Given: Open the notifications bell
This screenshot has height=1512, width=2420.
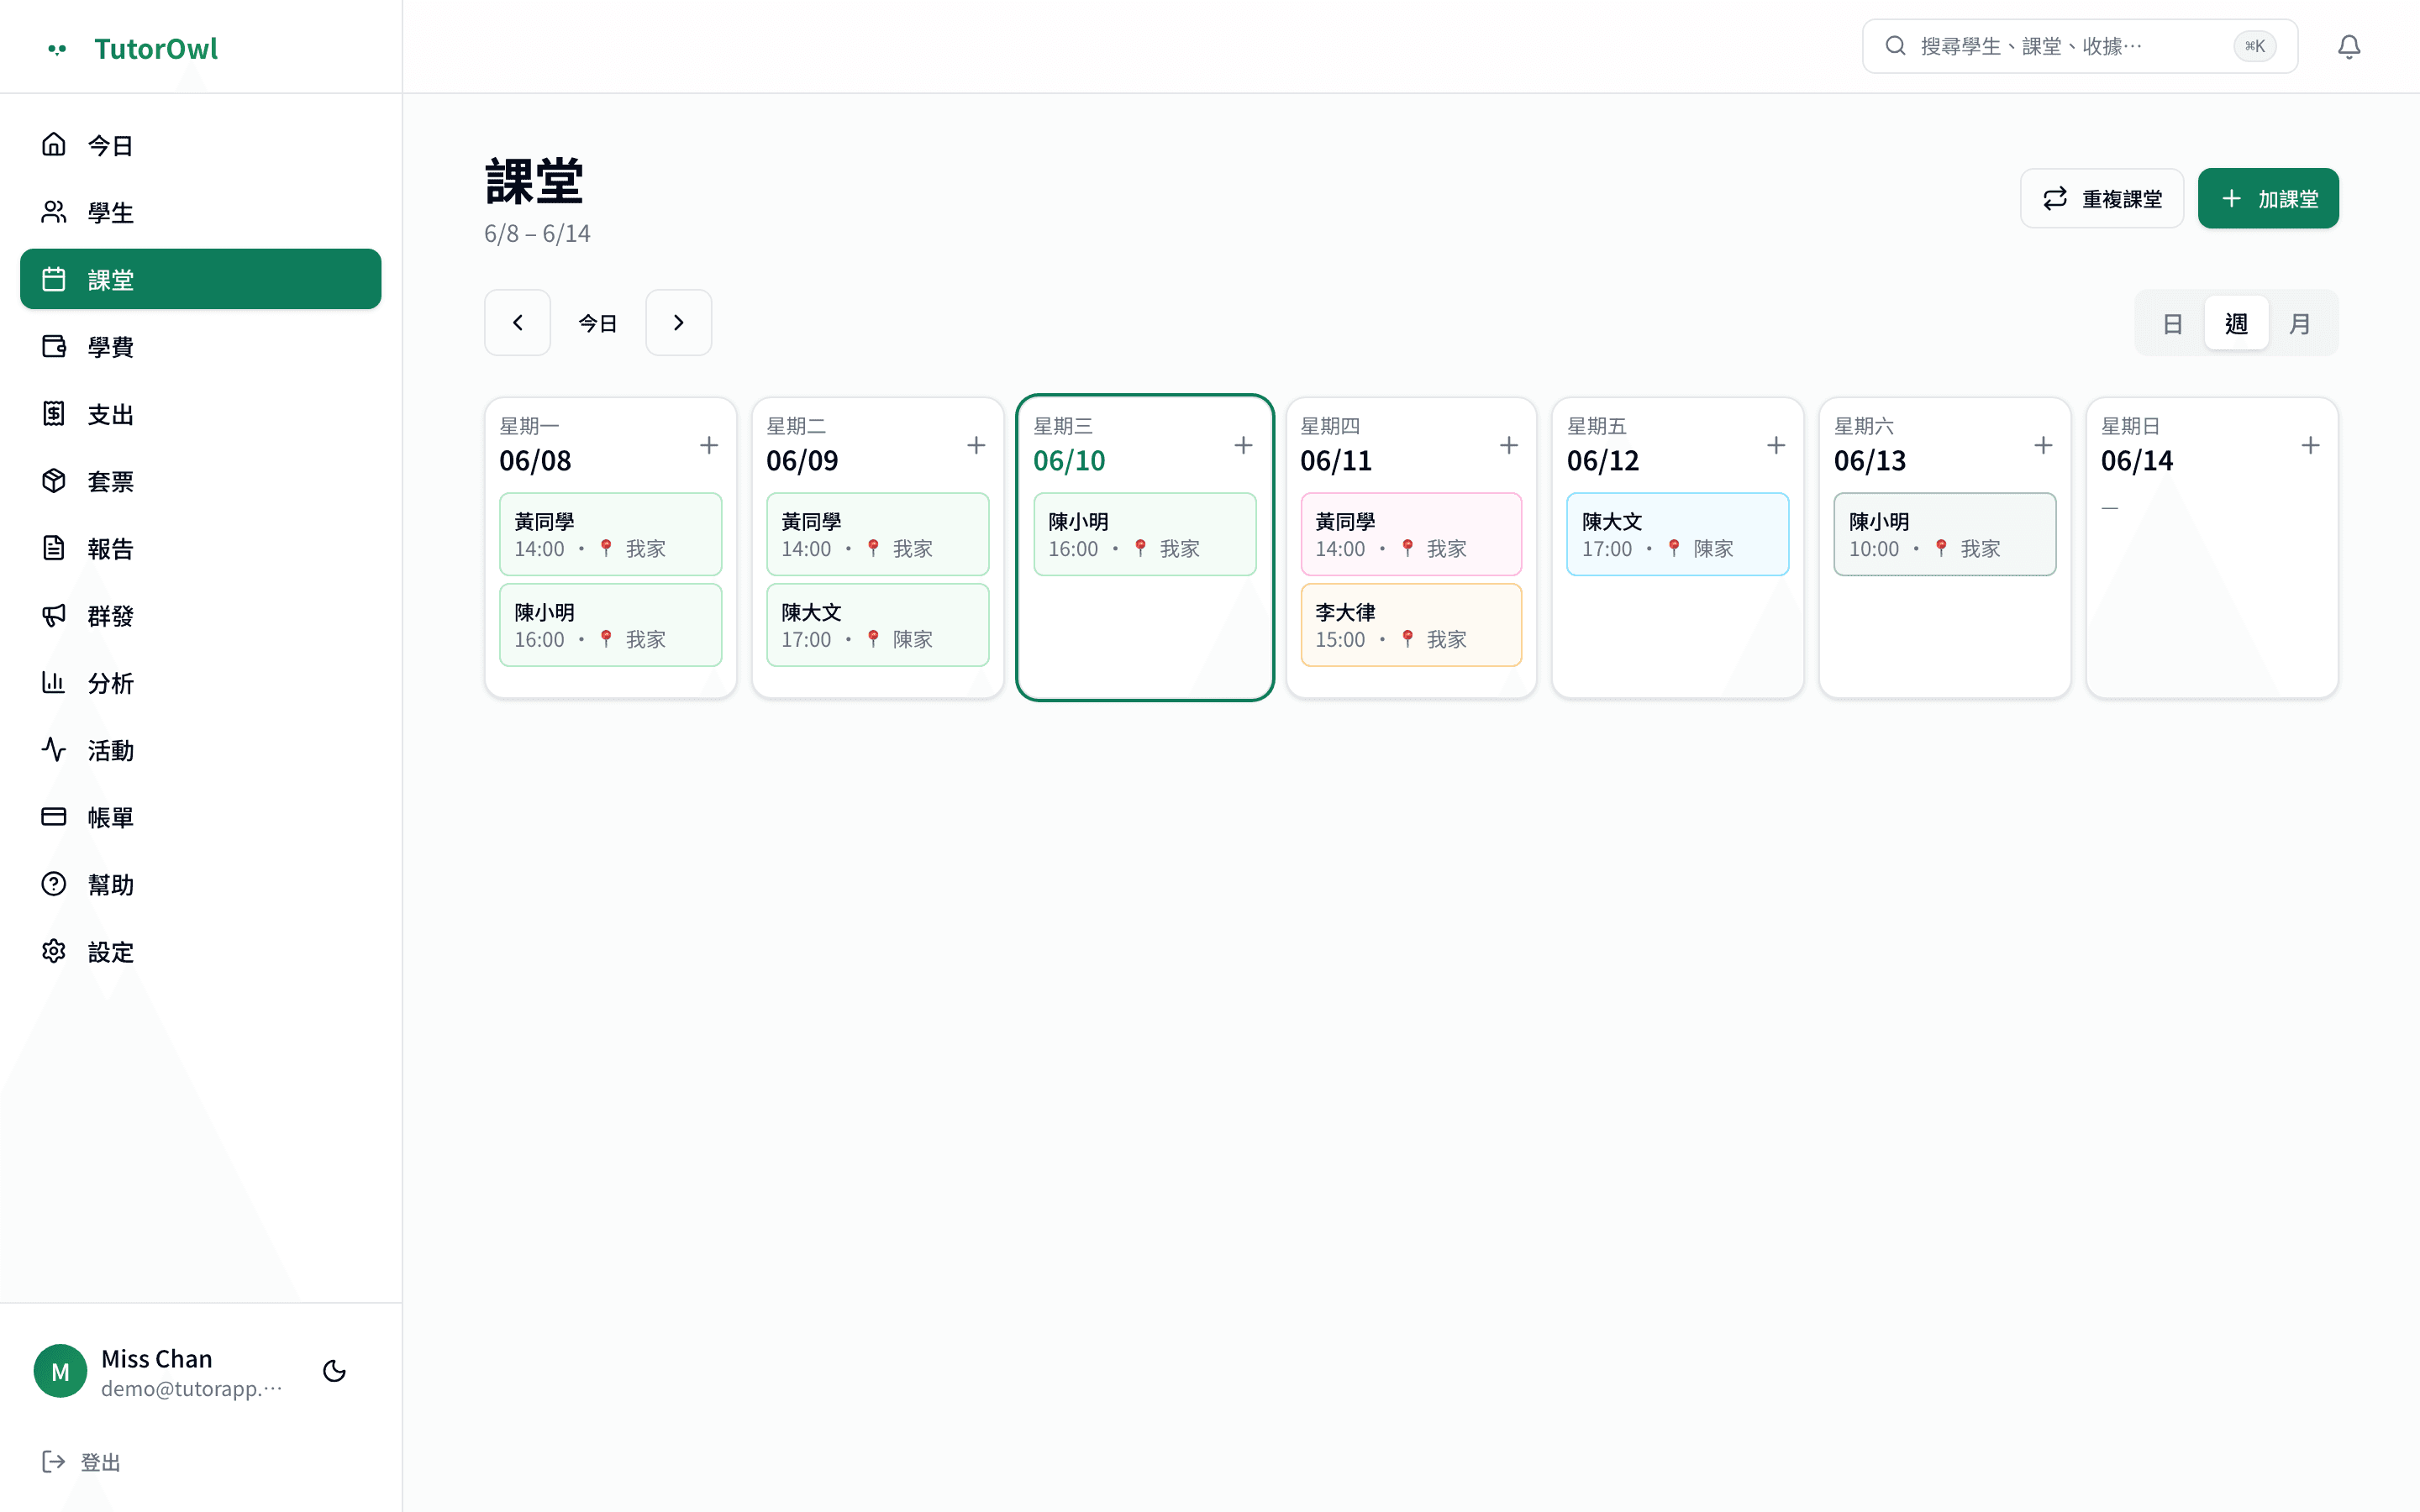Looking at the screenshot, I should click(x=2348, y=47).
